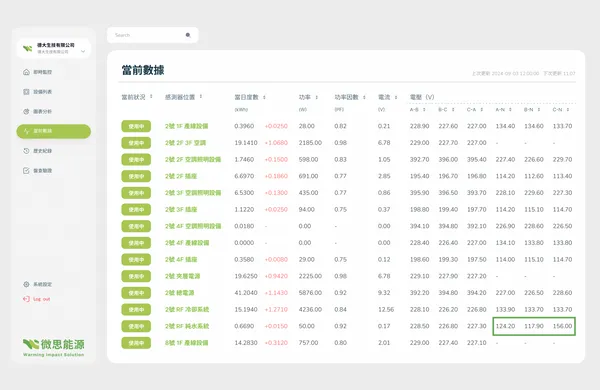Click 使用中 badge for 2號 總電源
600x390 pixels.
point(136,293)
